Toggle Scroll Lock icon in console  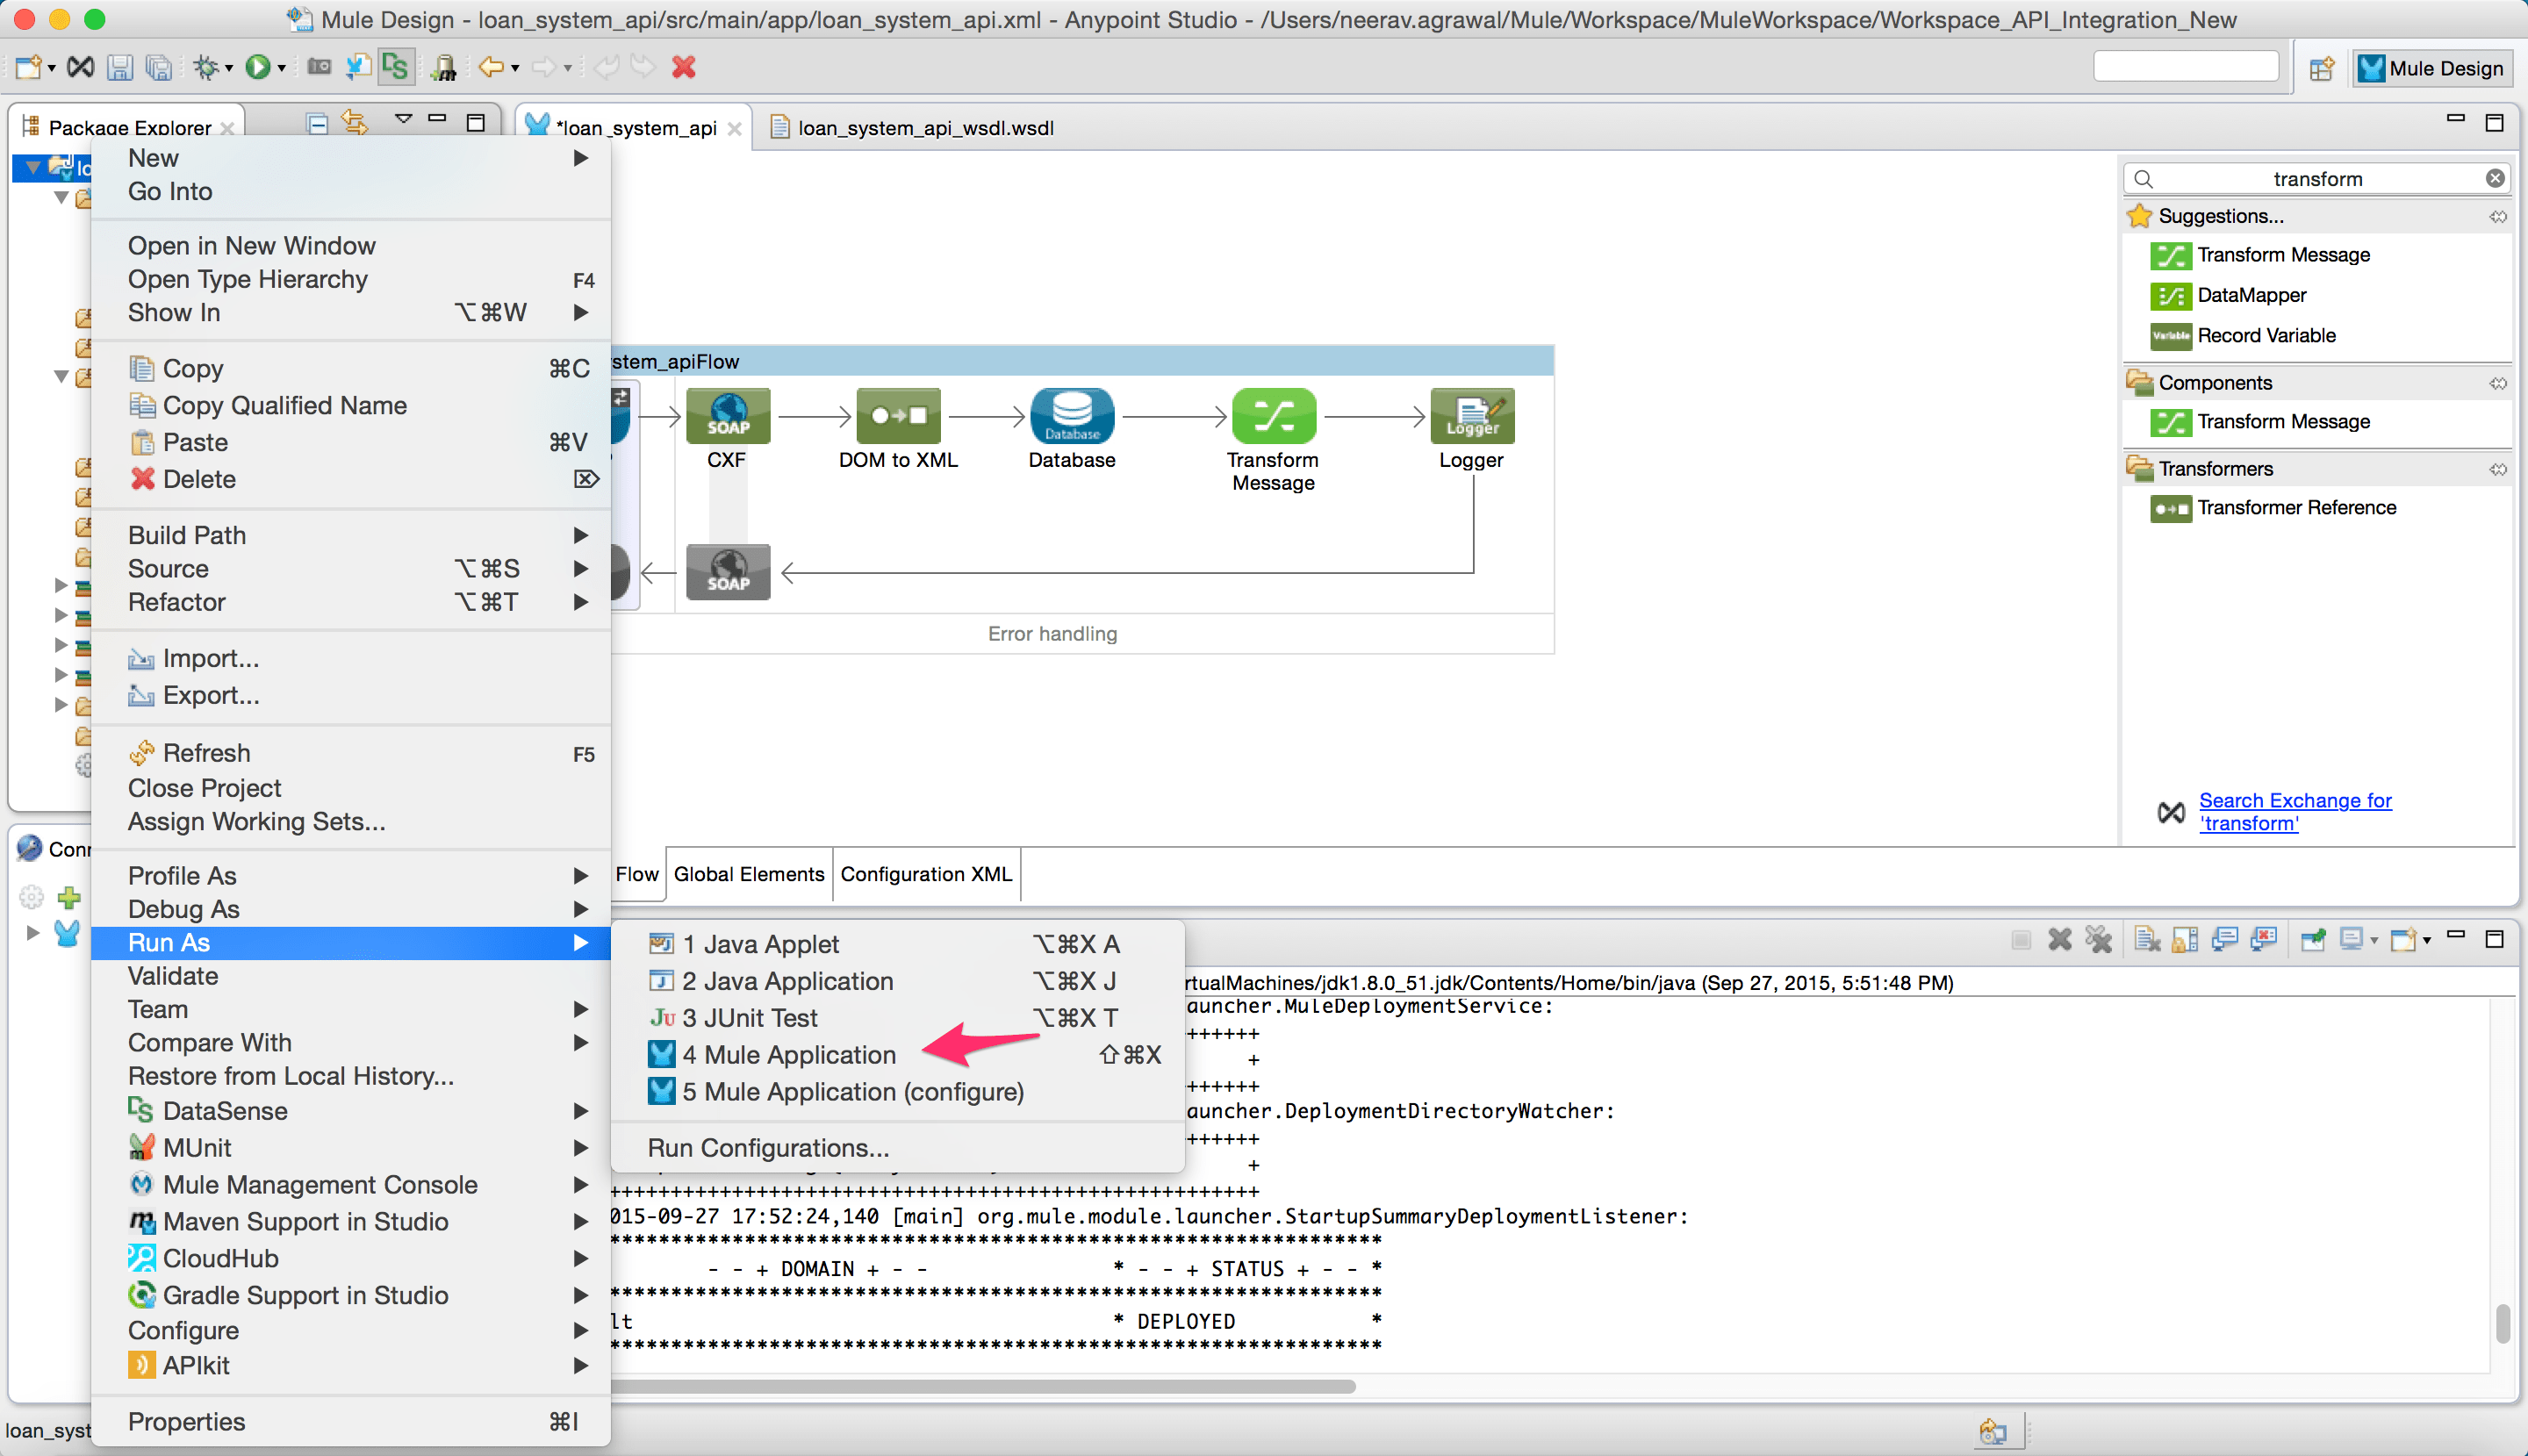(x=2186, y=939)
